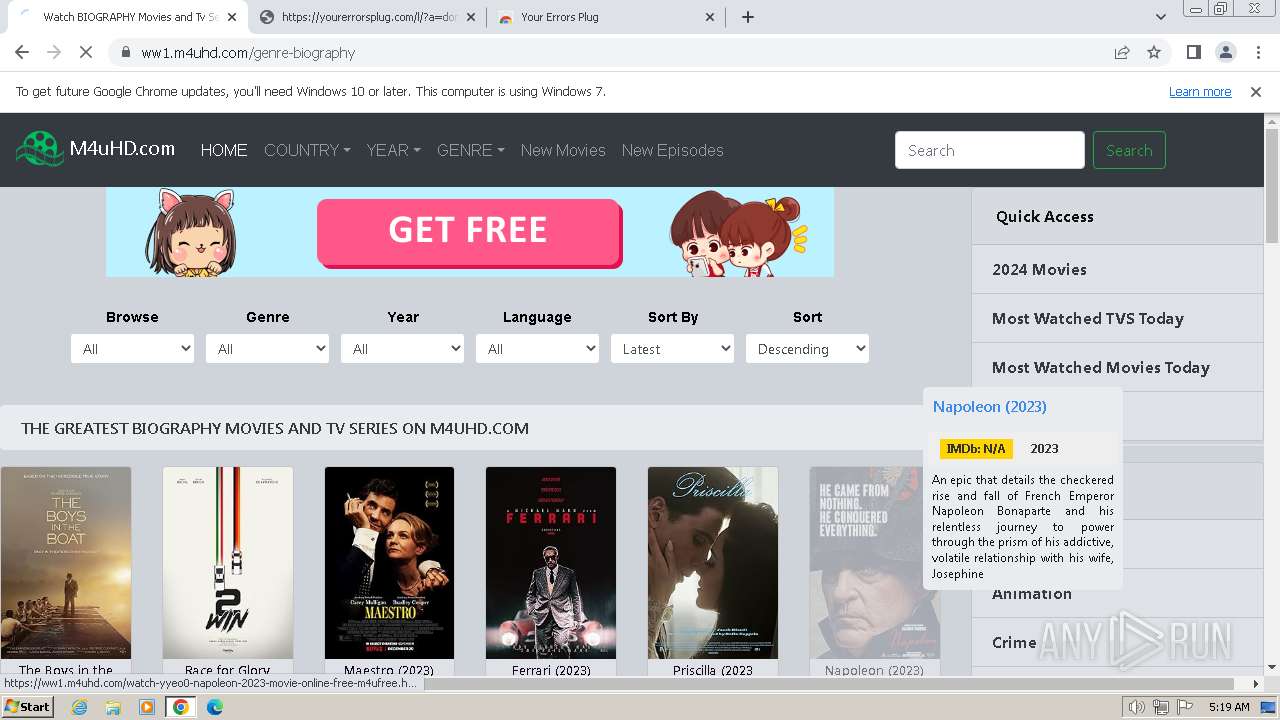
Task: Adjust volume via tray speaker icon
Action: 1137,707
